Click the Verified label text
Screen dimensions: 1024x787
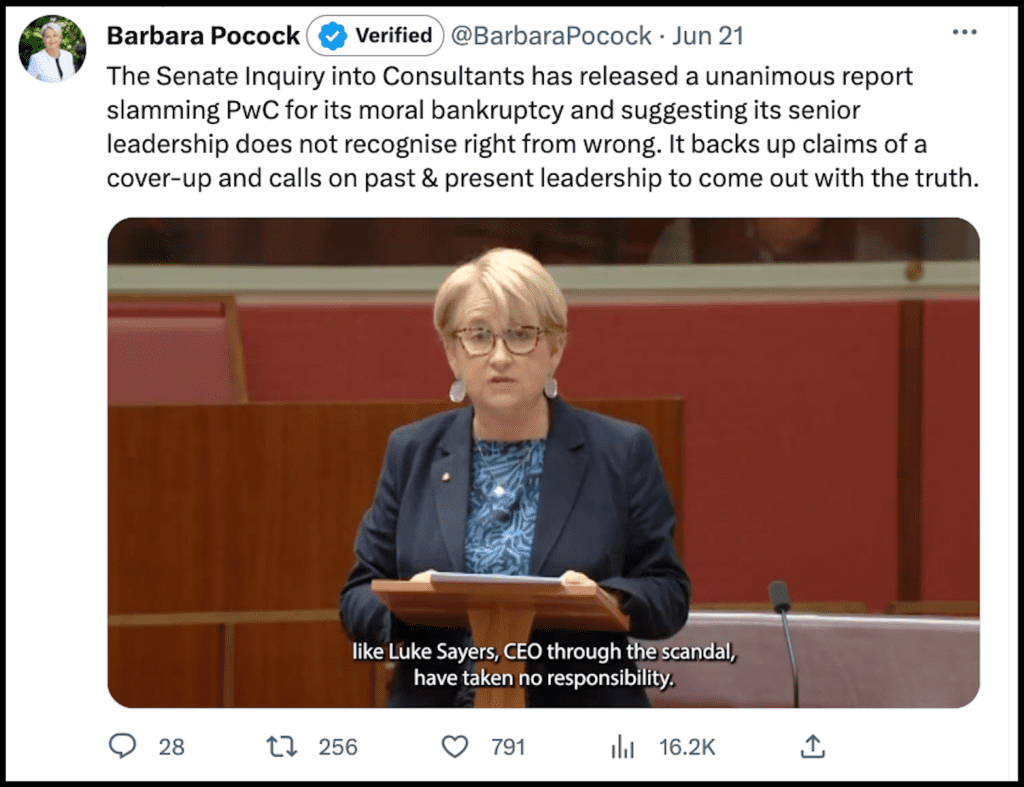(394, 35)
